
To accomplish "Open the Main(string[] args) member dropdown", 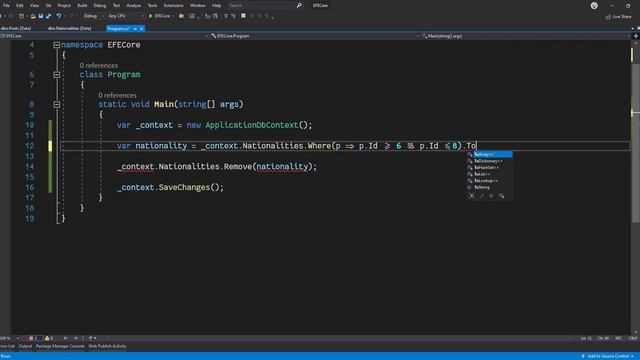I will [x=527, y=36].
